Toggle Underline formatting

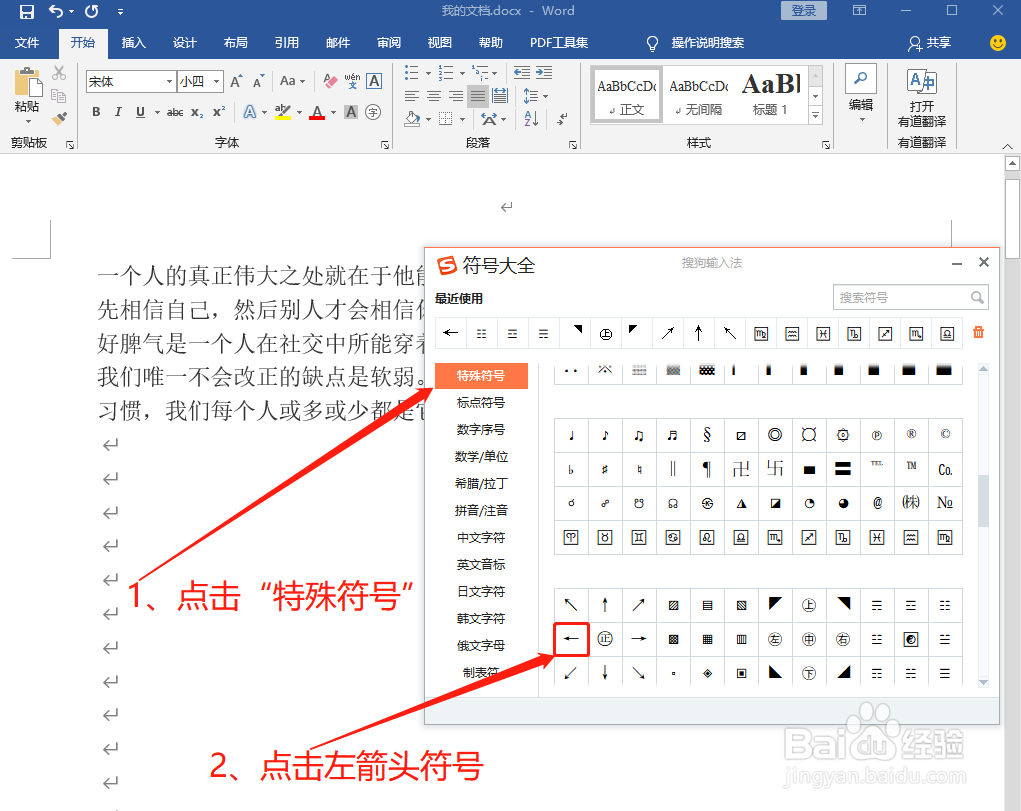[x=140, y=112]
